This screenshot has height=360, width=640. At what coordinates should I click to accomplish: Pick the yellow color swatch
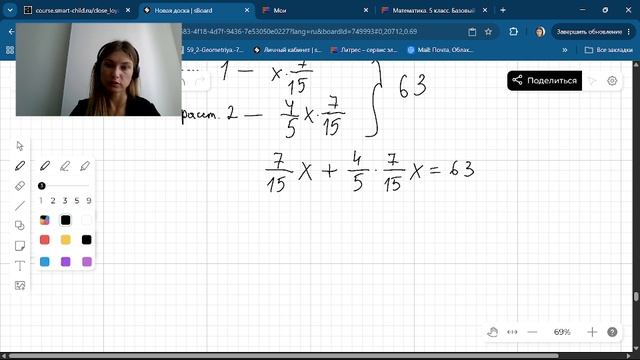[x=65, y=240]
